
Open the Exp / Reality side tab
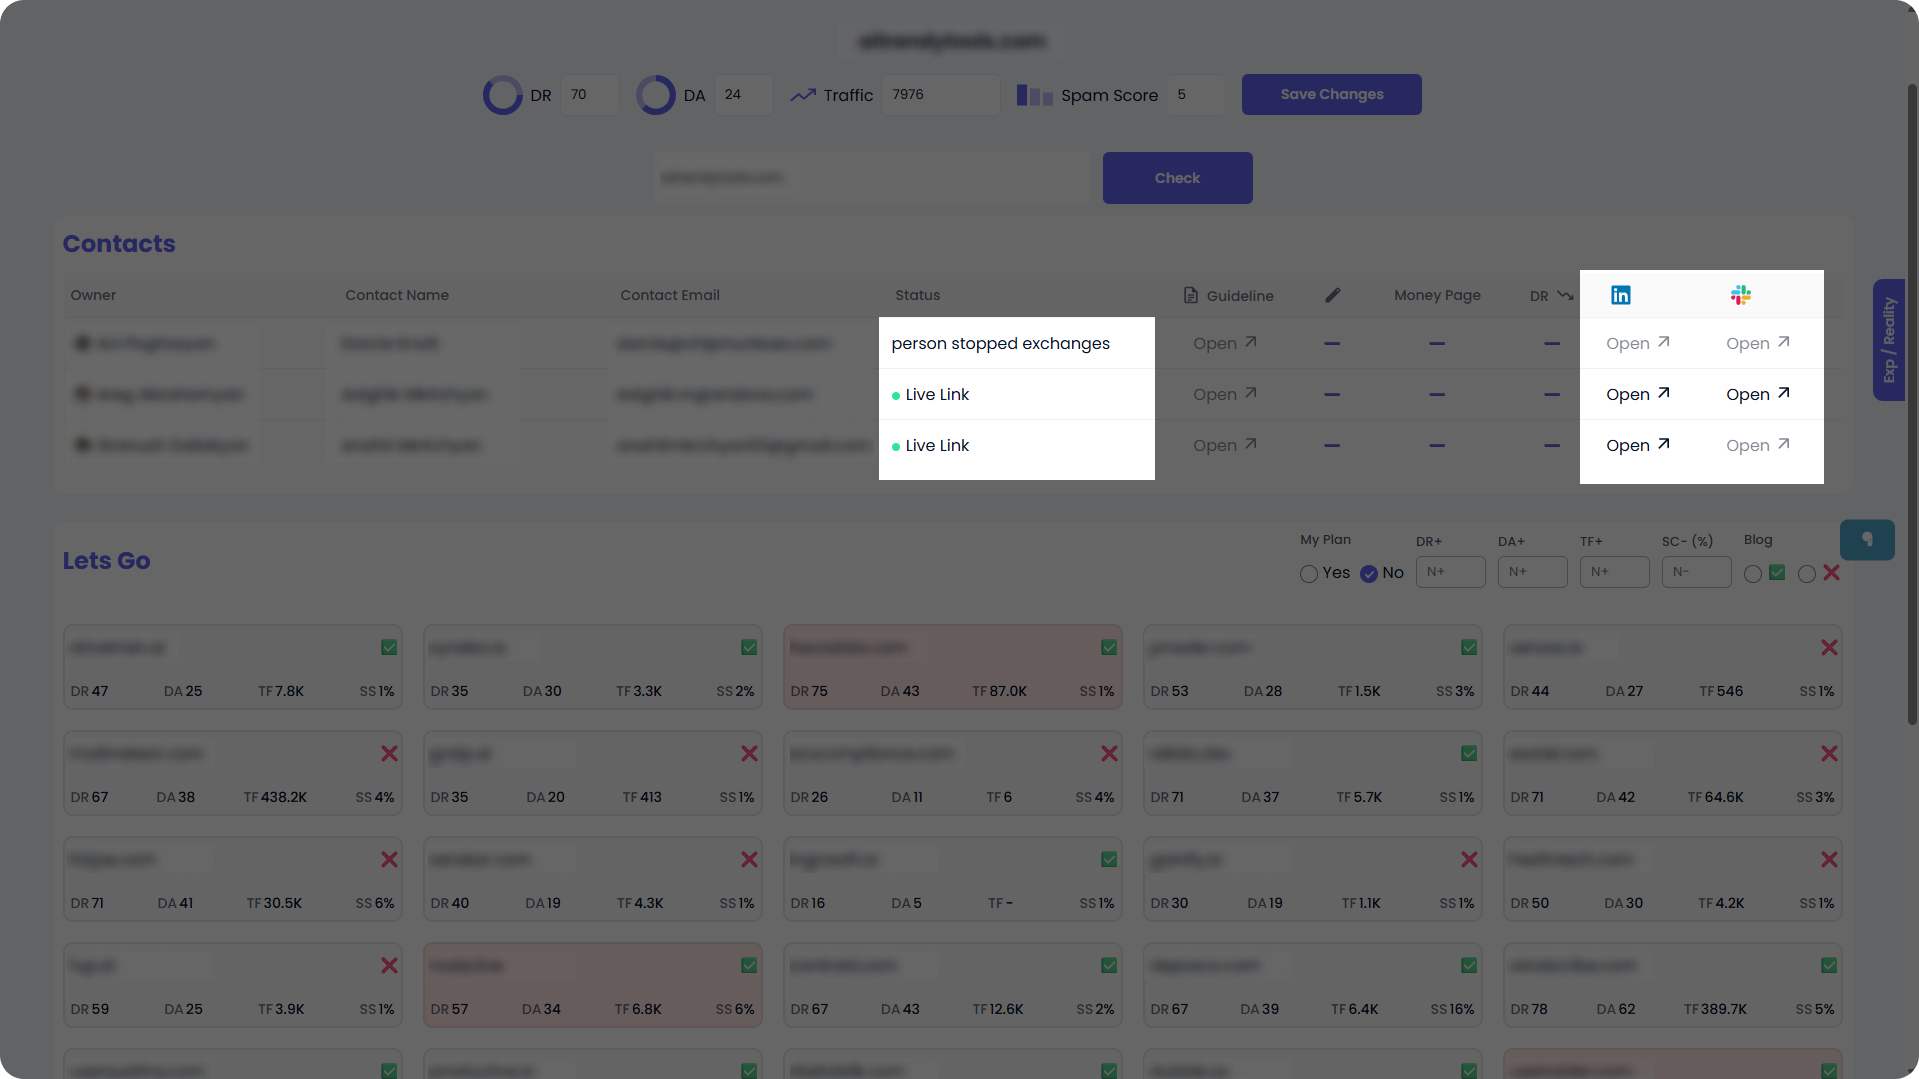tap(1888, 340)
